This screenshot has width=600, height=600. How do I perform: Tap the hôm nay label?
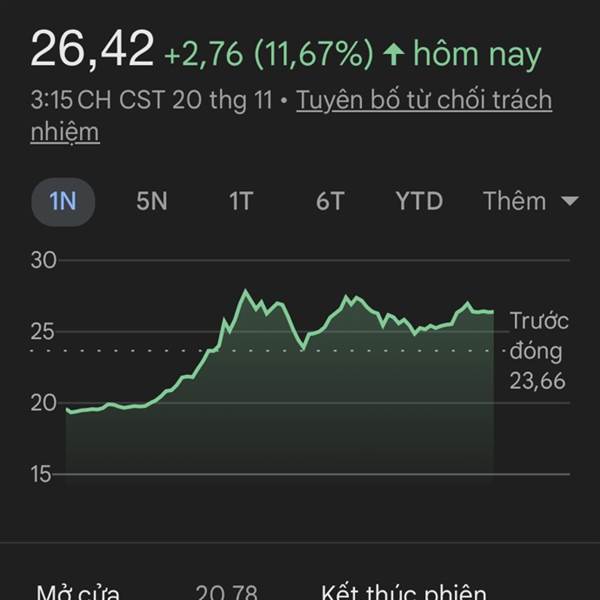click(x=476, y=53)
